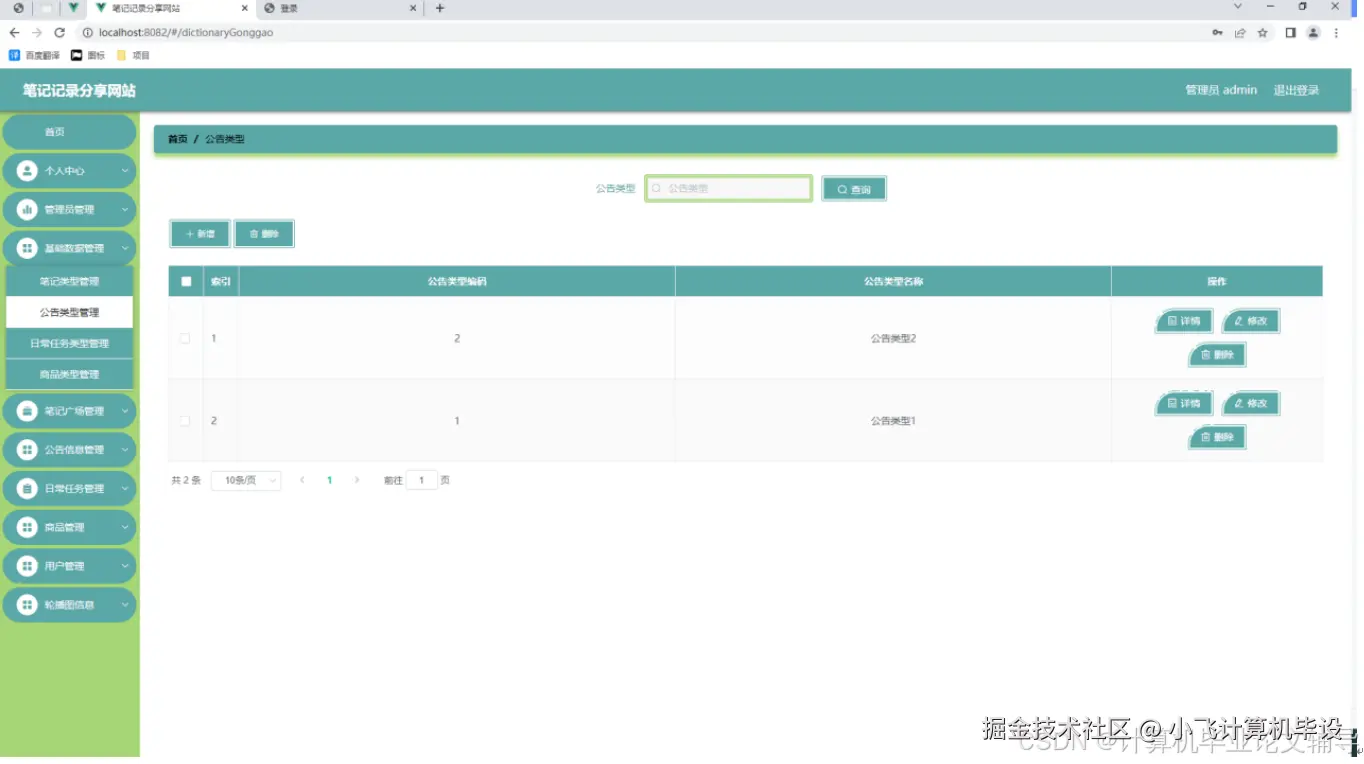Expand the 个人中心 menu chevron

125,171
